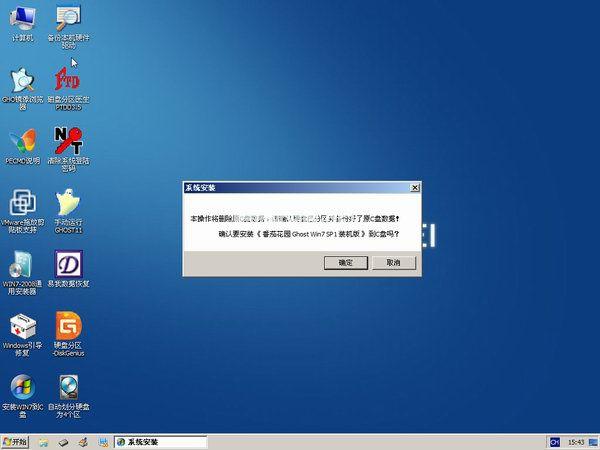600x450 pixels.
Task: Click the 15:43 clock in tray
Action: 576,443
